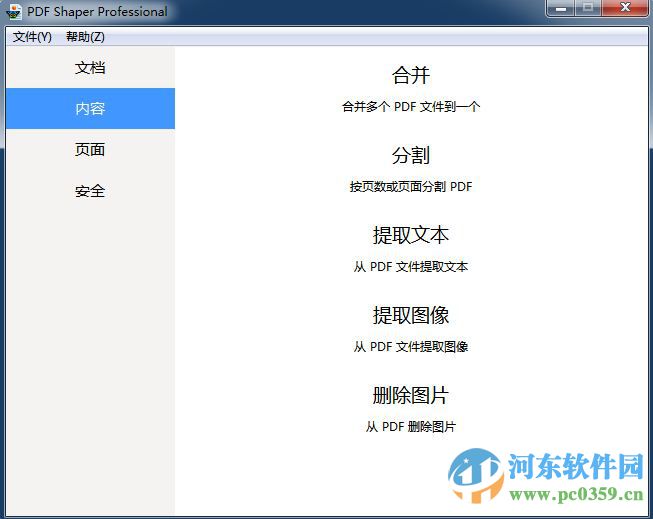Click the description 从 PDF 文件提取图像
This screenshot has width=653, height=519.
pyautogui.click(x=411, y=346)
